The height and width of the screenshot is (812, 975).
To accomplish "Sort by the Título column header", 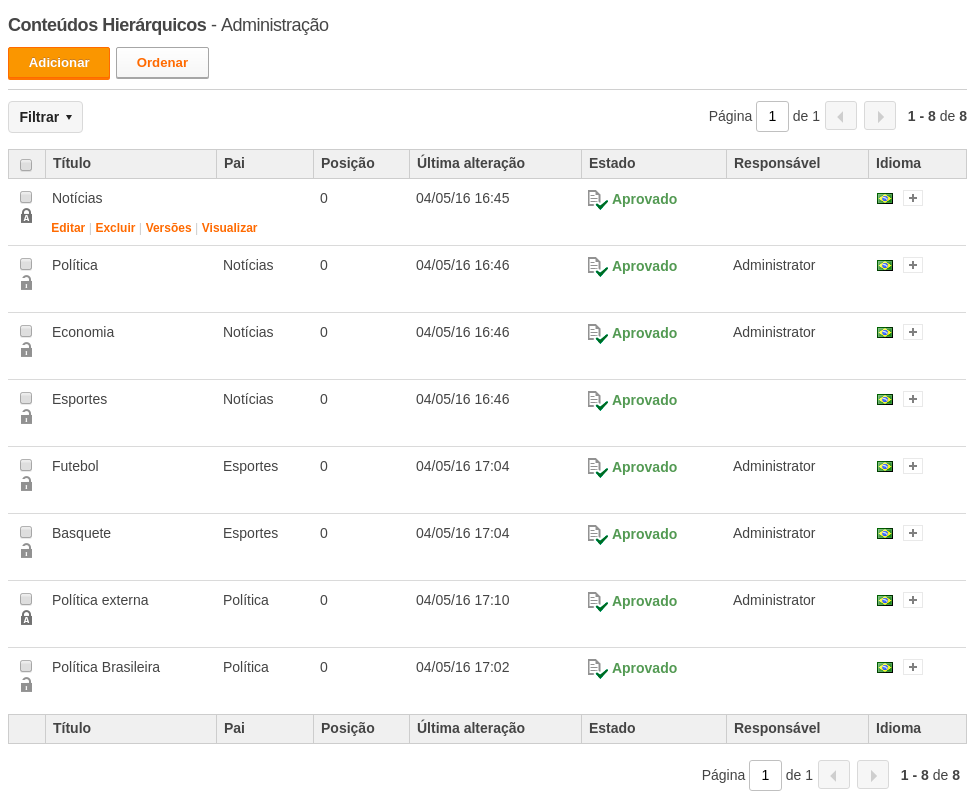I will click(x=72, y=163).
